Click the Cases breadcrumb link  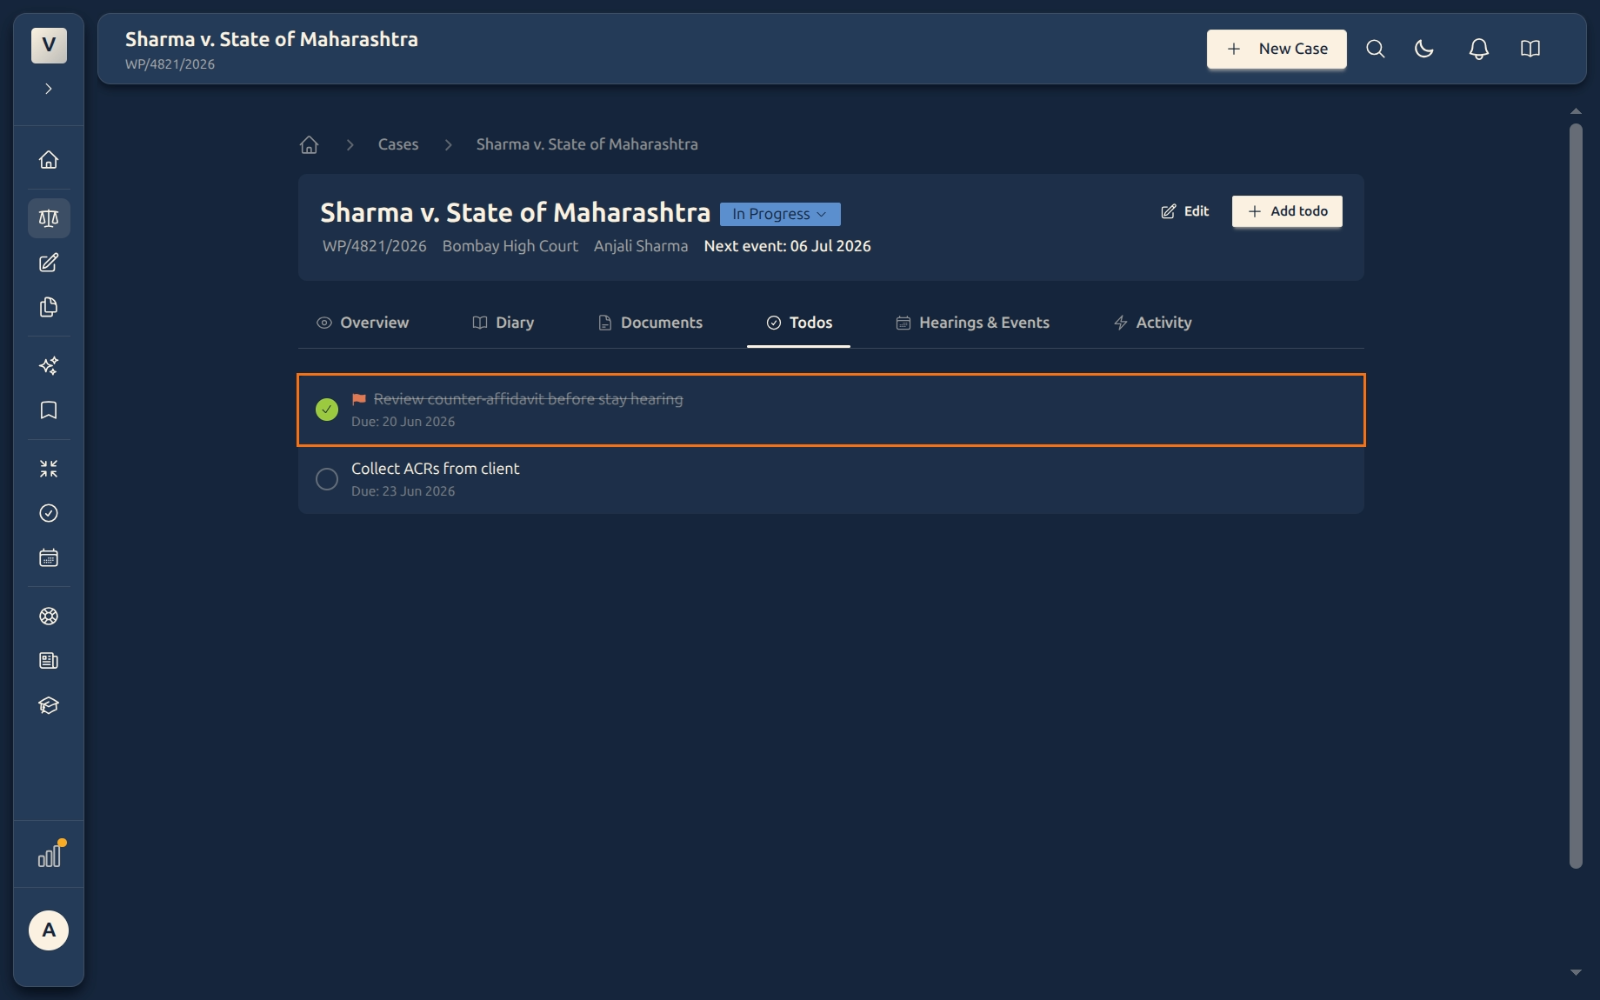[x=398, y=144]
